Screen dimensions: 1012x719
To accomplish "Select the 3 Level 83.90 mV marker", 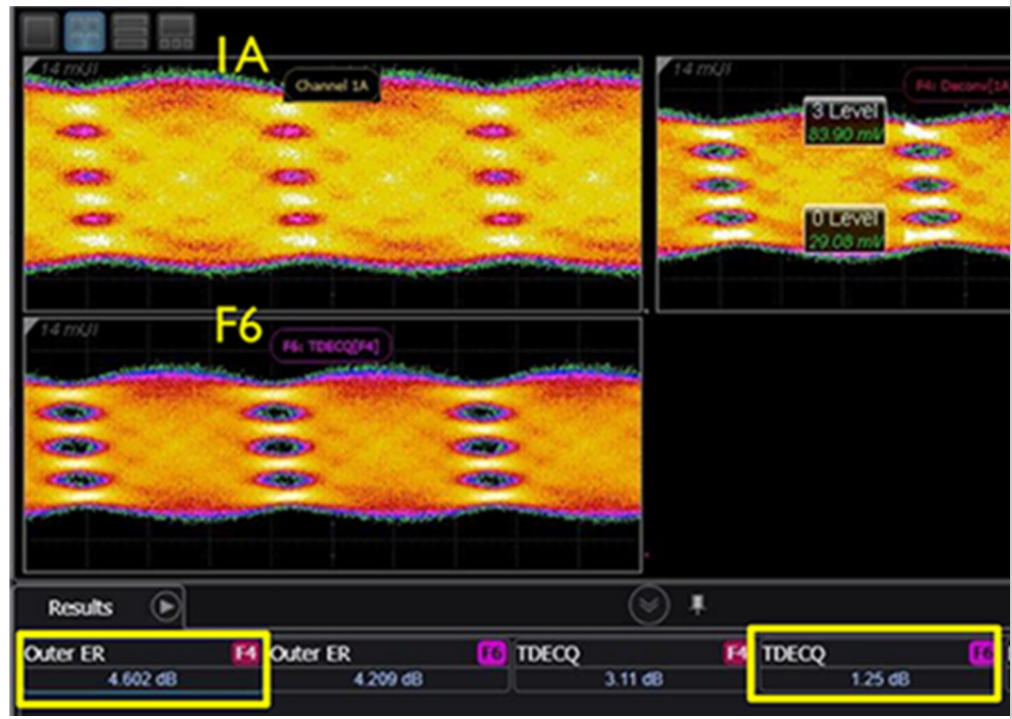I will pyautogui.click(x=845, y=122).
